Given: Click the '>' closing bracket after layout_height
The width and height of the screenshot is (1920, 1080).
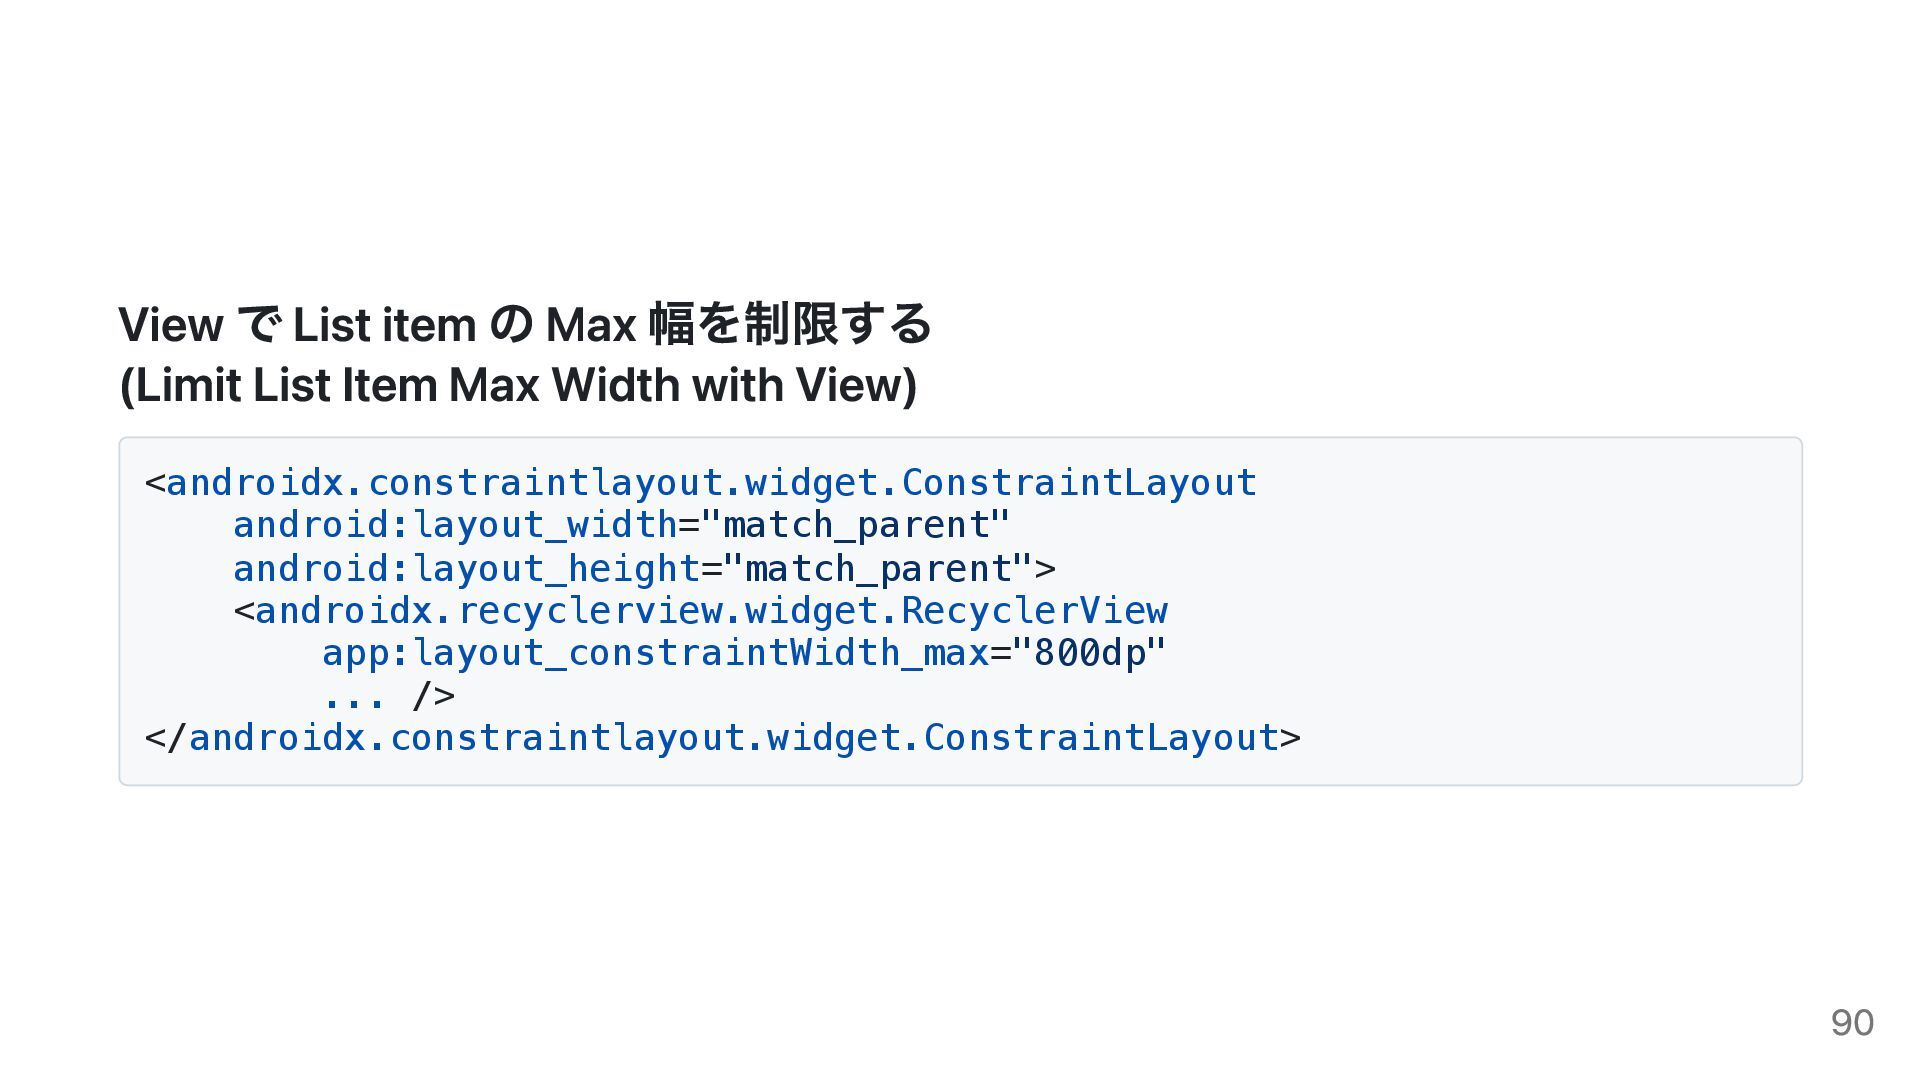Looking at the screenshot, I should [x=1045, y=570].
